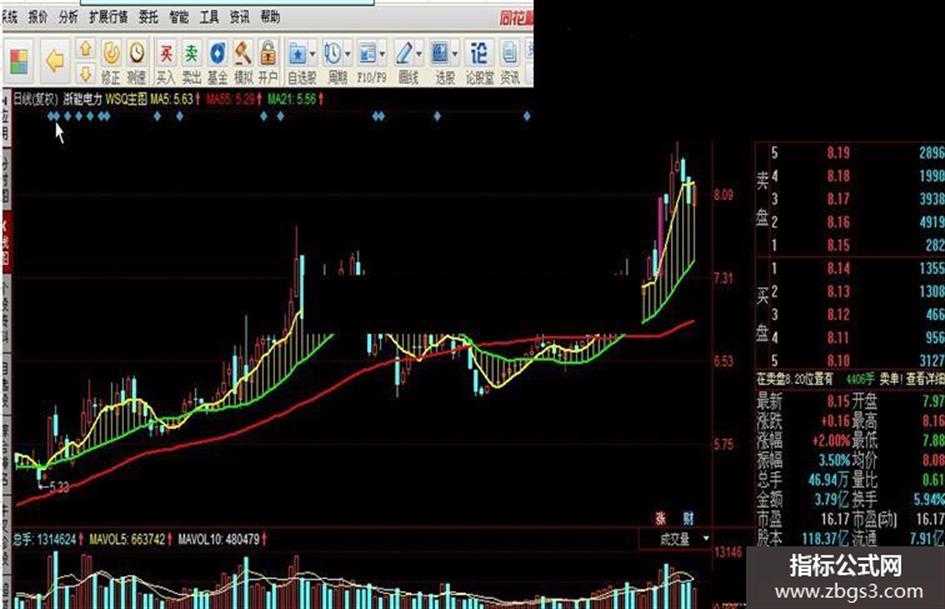Click sell level 2 price 8.16
Viewport: 945px width, 609px height.
pyautogui.click(x=838, y=222)
